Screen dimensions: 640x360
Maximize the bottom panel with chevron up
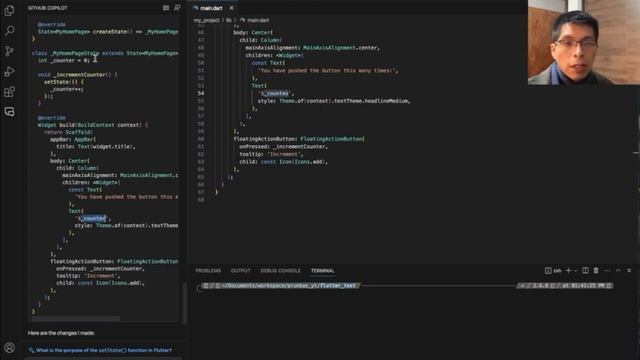pyautogui.click(x=618, y=271)
